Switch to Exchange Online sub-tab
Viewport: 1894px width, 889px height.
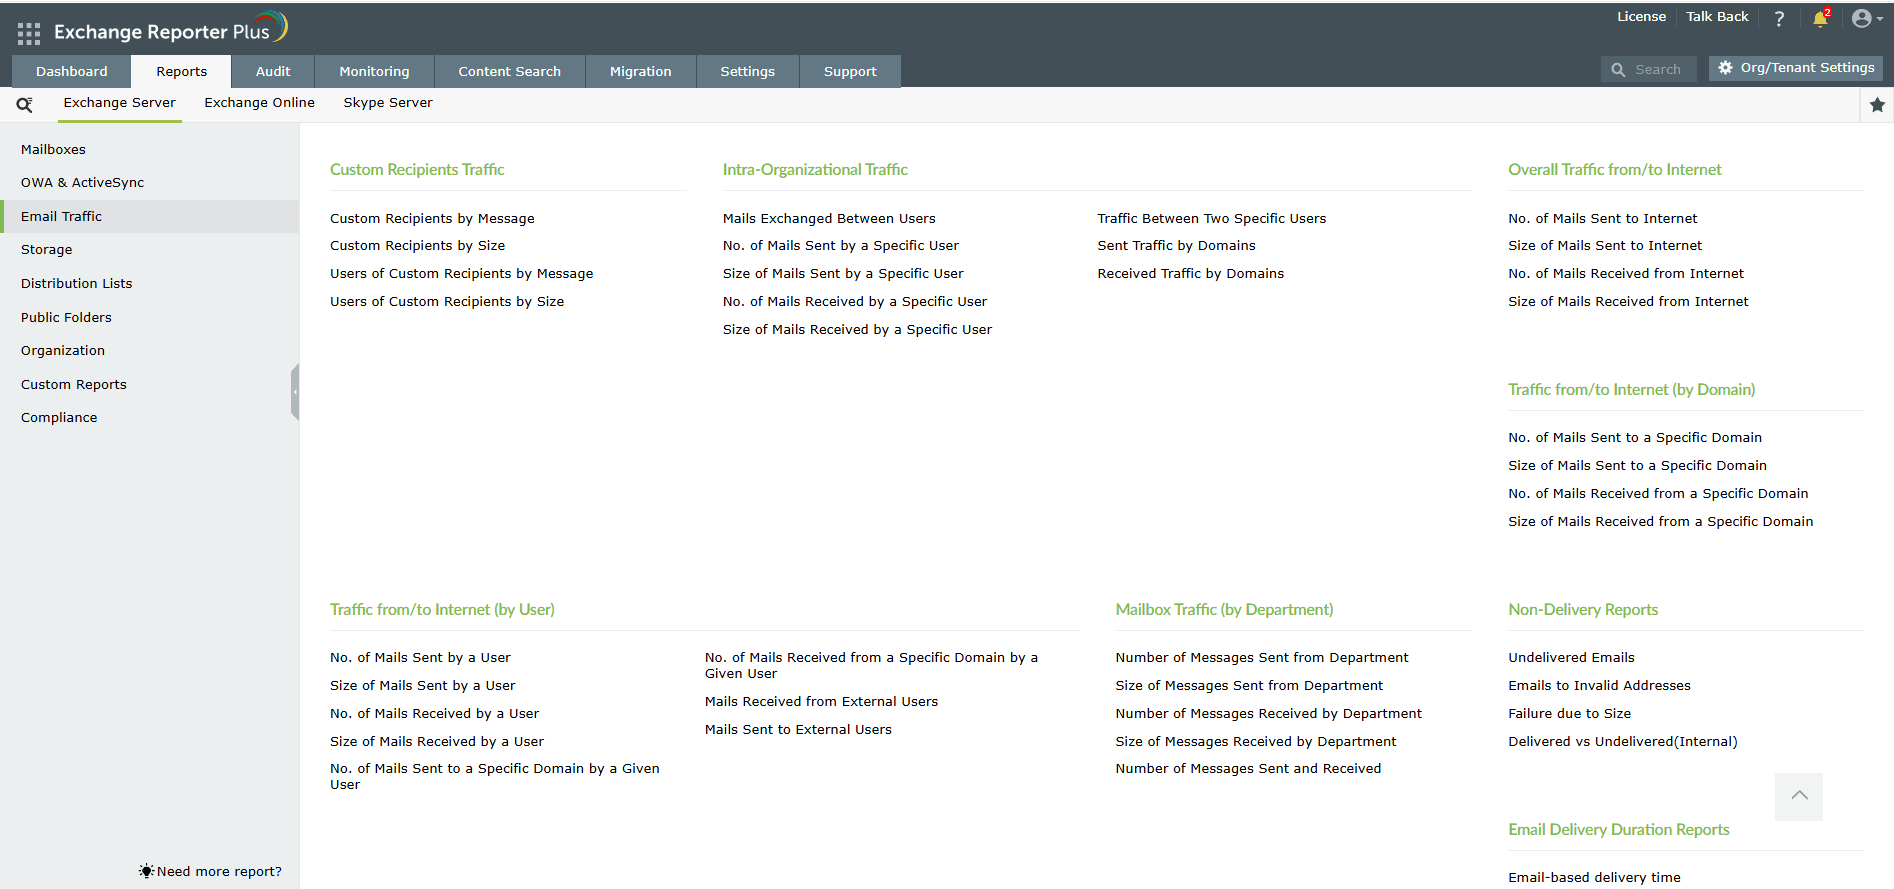click(x=260, y=103)
